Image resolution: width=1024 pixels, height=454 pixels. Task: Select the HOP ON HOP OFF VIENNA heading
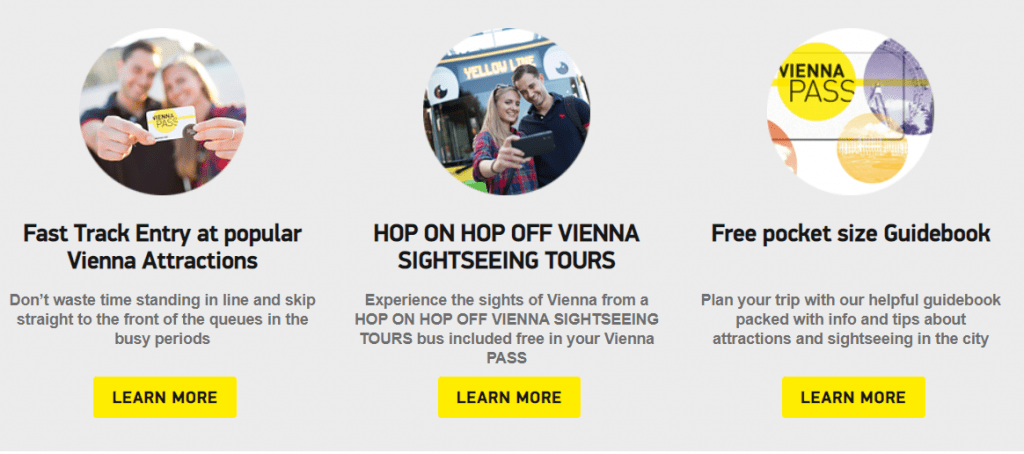[x=506, y=247]
